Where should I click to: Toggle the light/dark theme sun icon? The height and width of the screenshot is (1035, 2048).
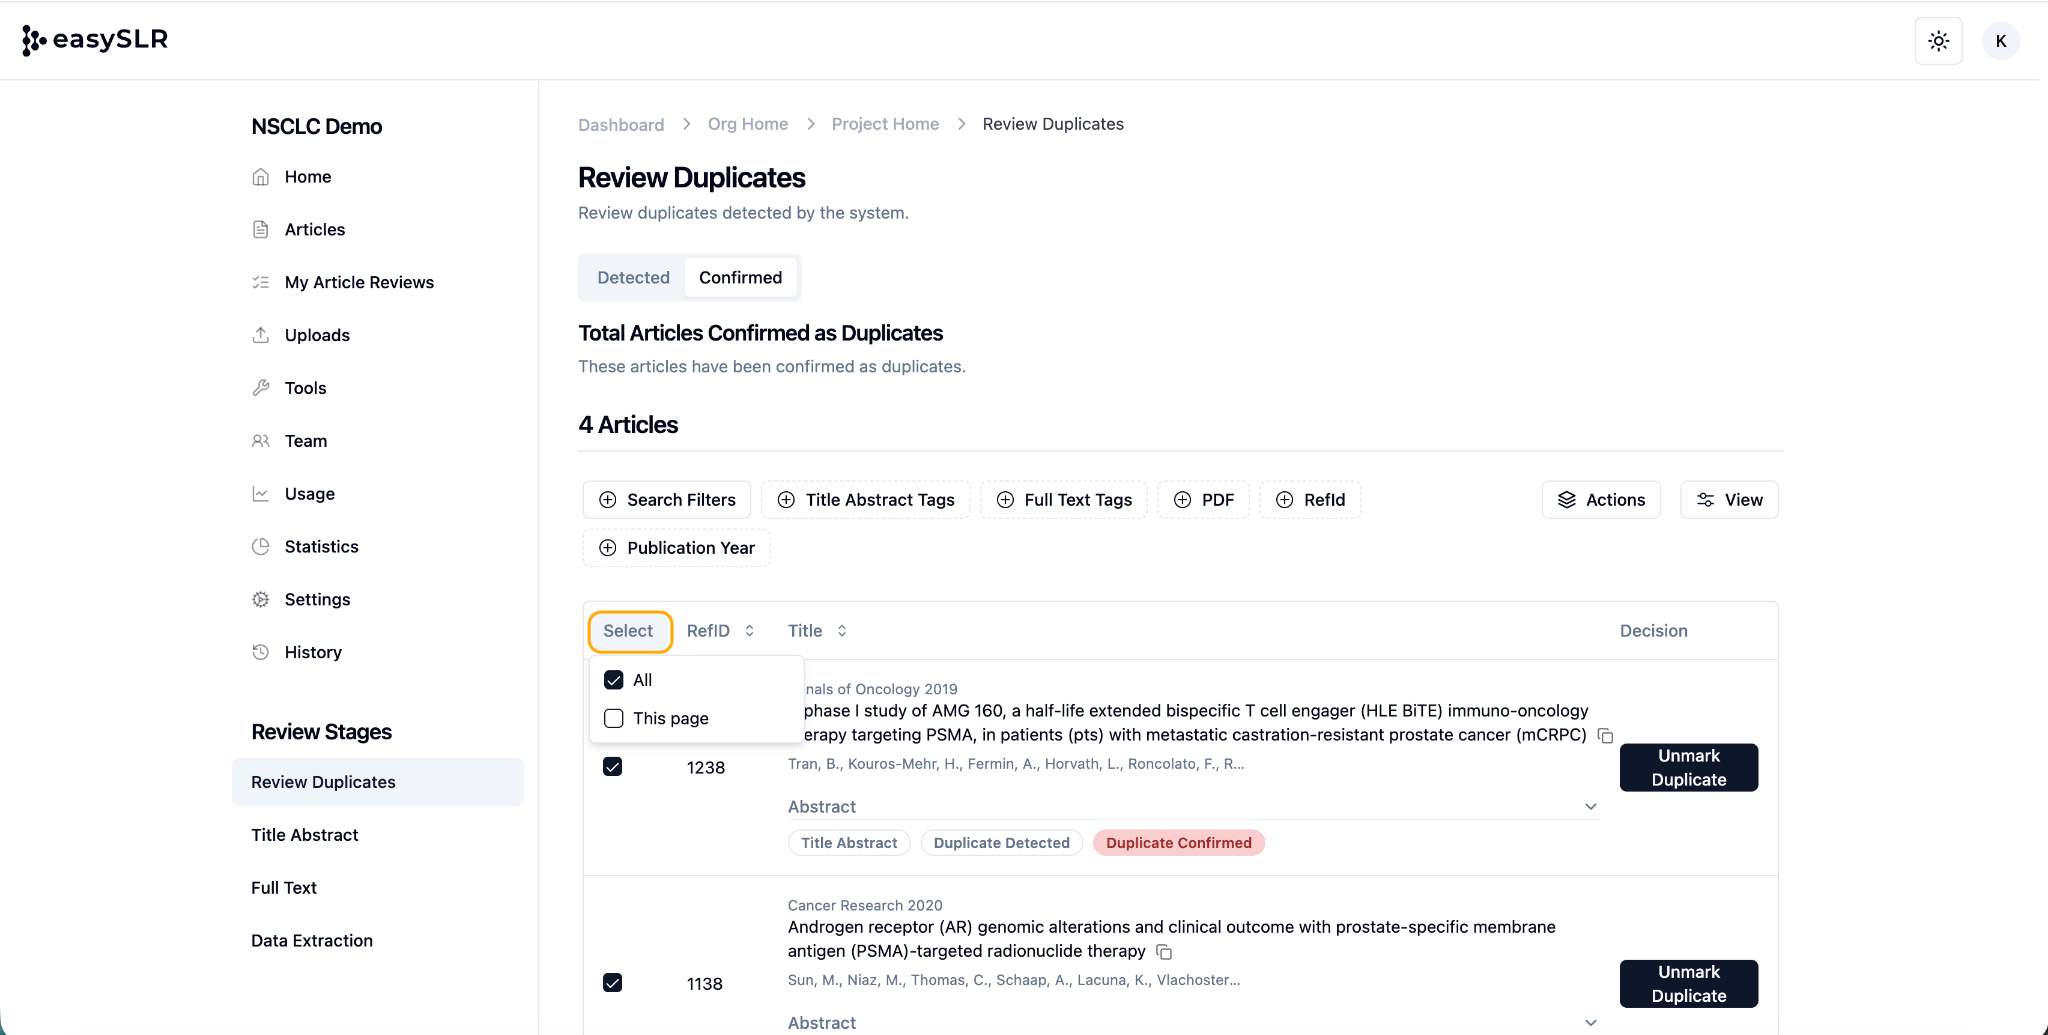1938,41
